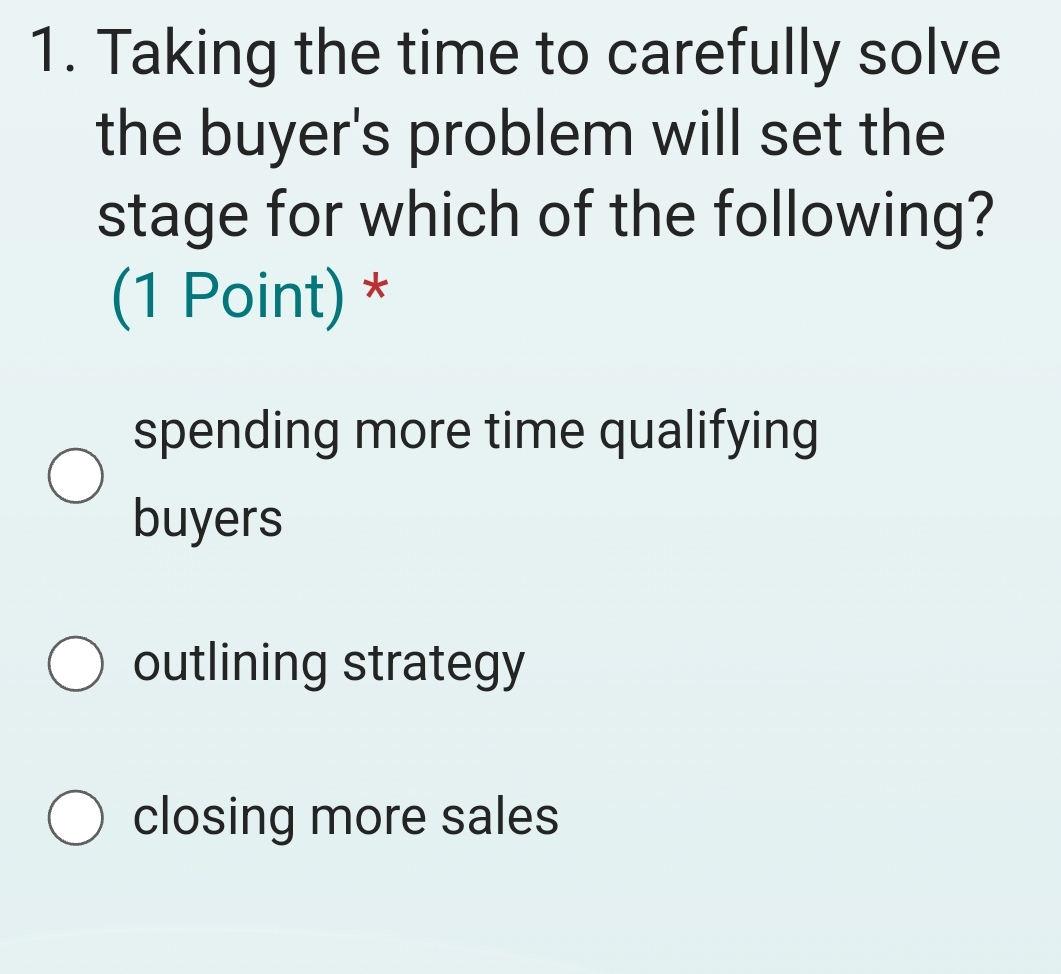Click the circle beside 'closing more sales'
1061x974 pixels.
75,819
